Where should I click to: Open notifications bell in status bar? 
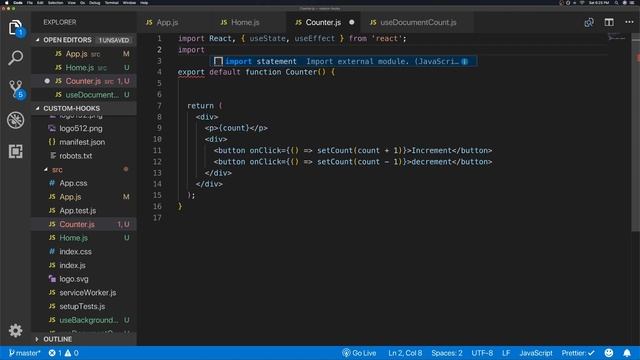click(x=627, y=353)
